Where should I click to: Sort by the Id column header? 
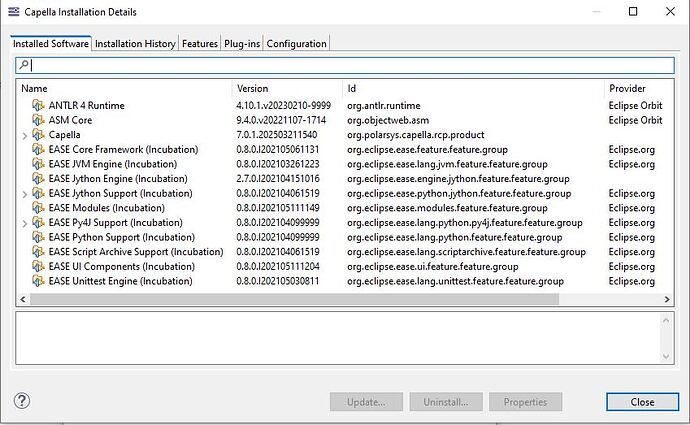[x=473, y=88]
